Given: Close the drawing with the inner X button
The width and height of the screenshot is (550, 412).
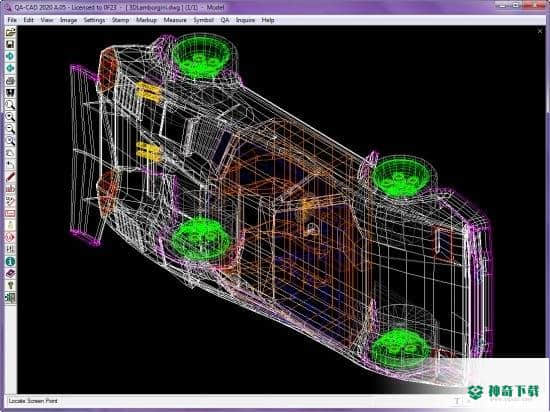Looking at the screenshot, I should (x=540, y=31).
